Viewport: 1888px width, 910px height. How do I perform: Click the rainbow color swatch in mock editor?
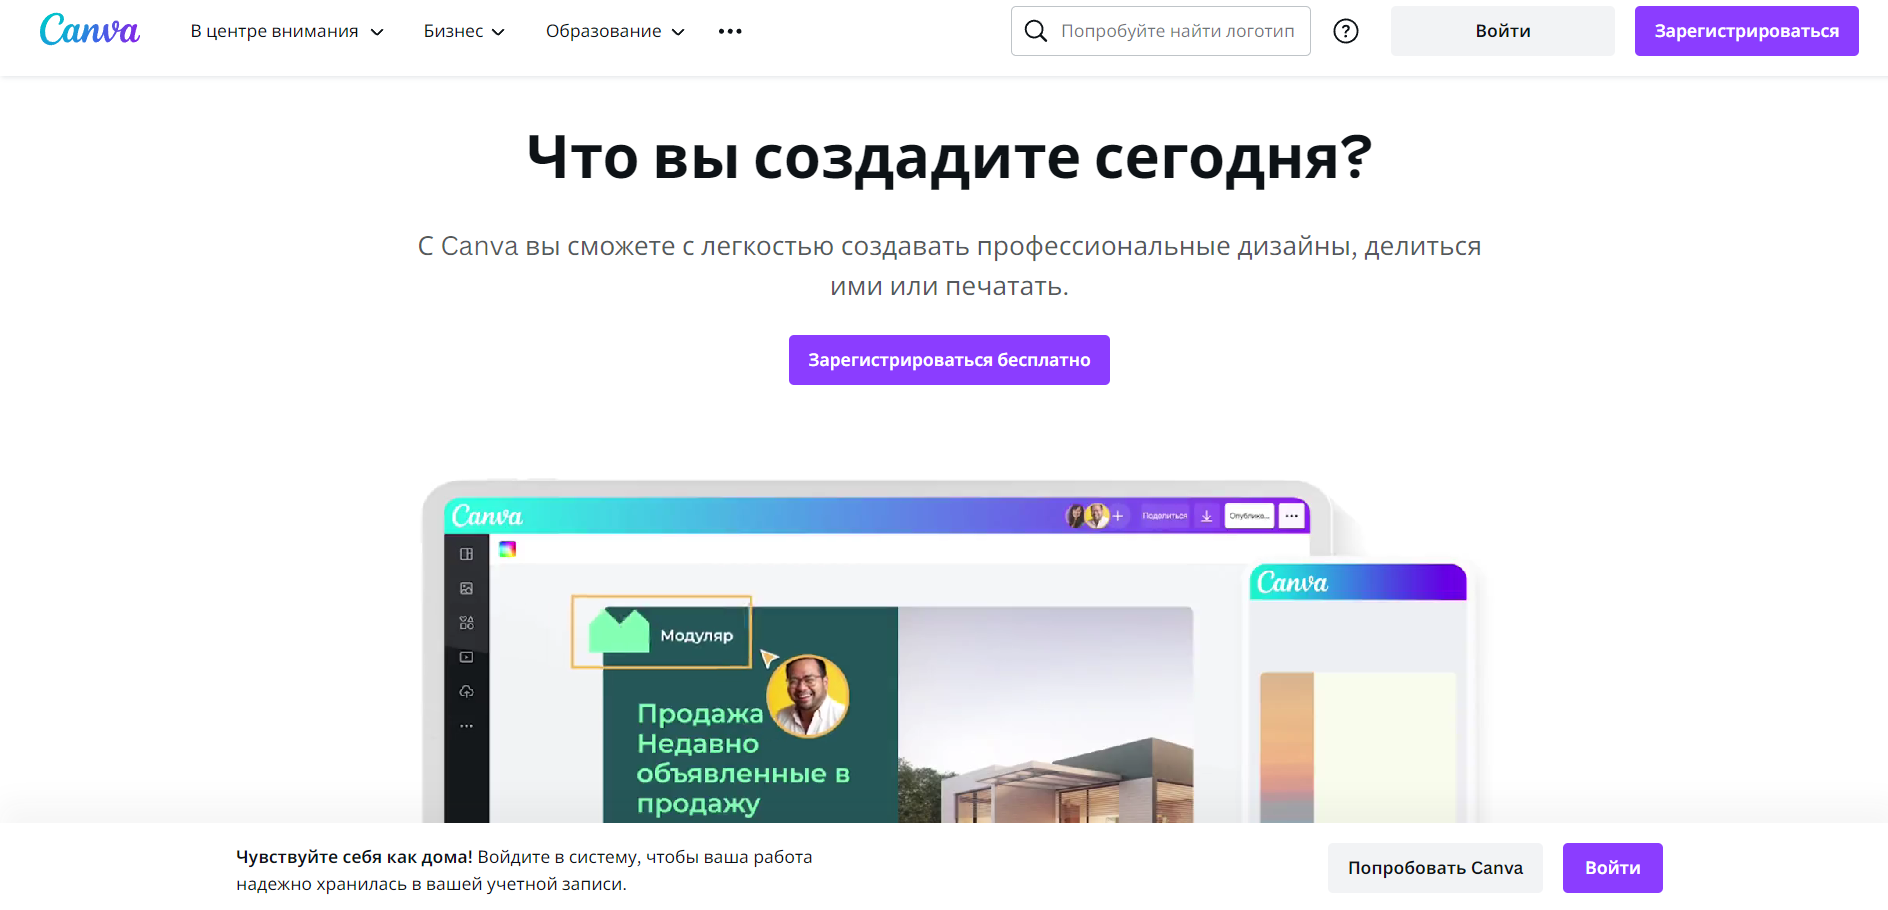coord(508,549)
